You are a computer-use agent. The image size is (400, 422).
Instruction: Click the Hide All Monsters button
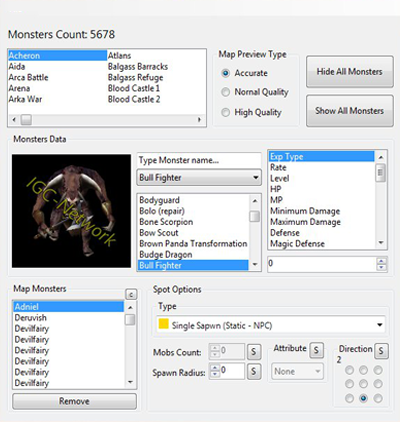click(350, 71)
